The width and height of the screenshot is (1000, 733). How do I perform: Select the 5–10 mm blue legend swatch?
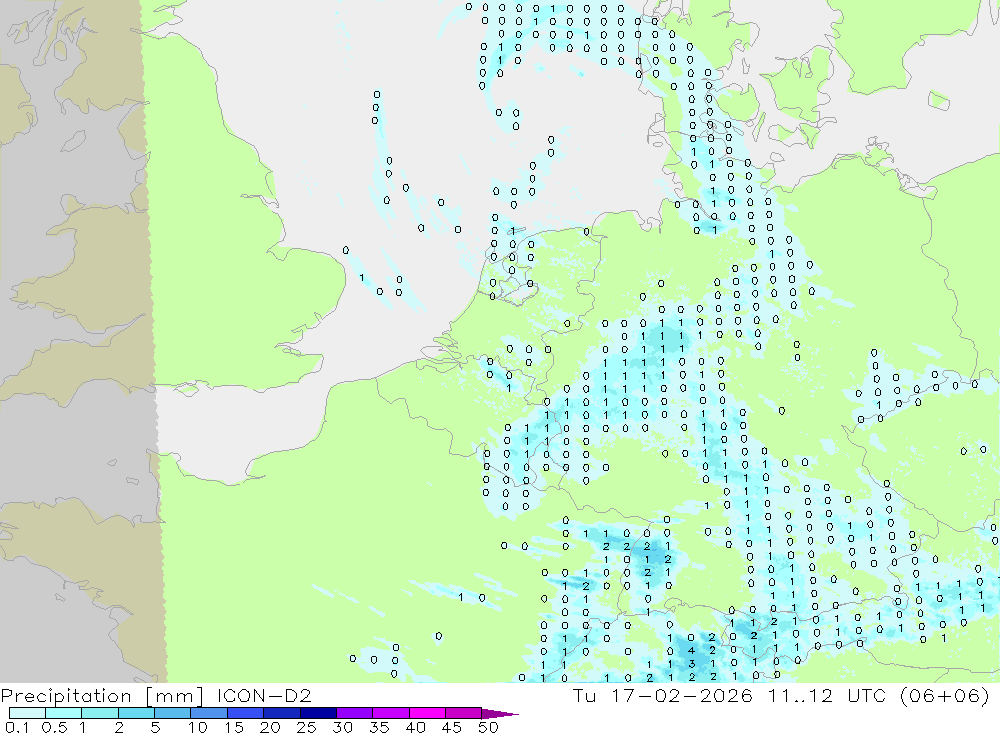pos(172,713)
